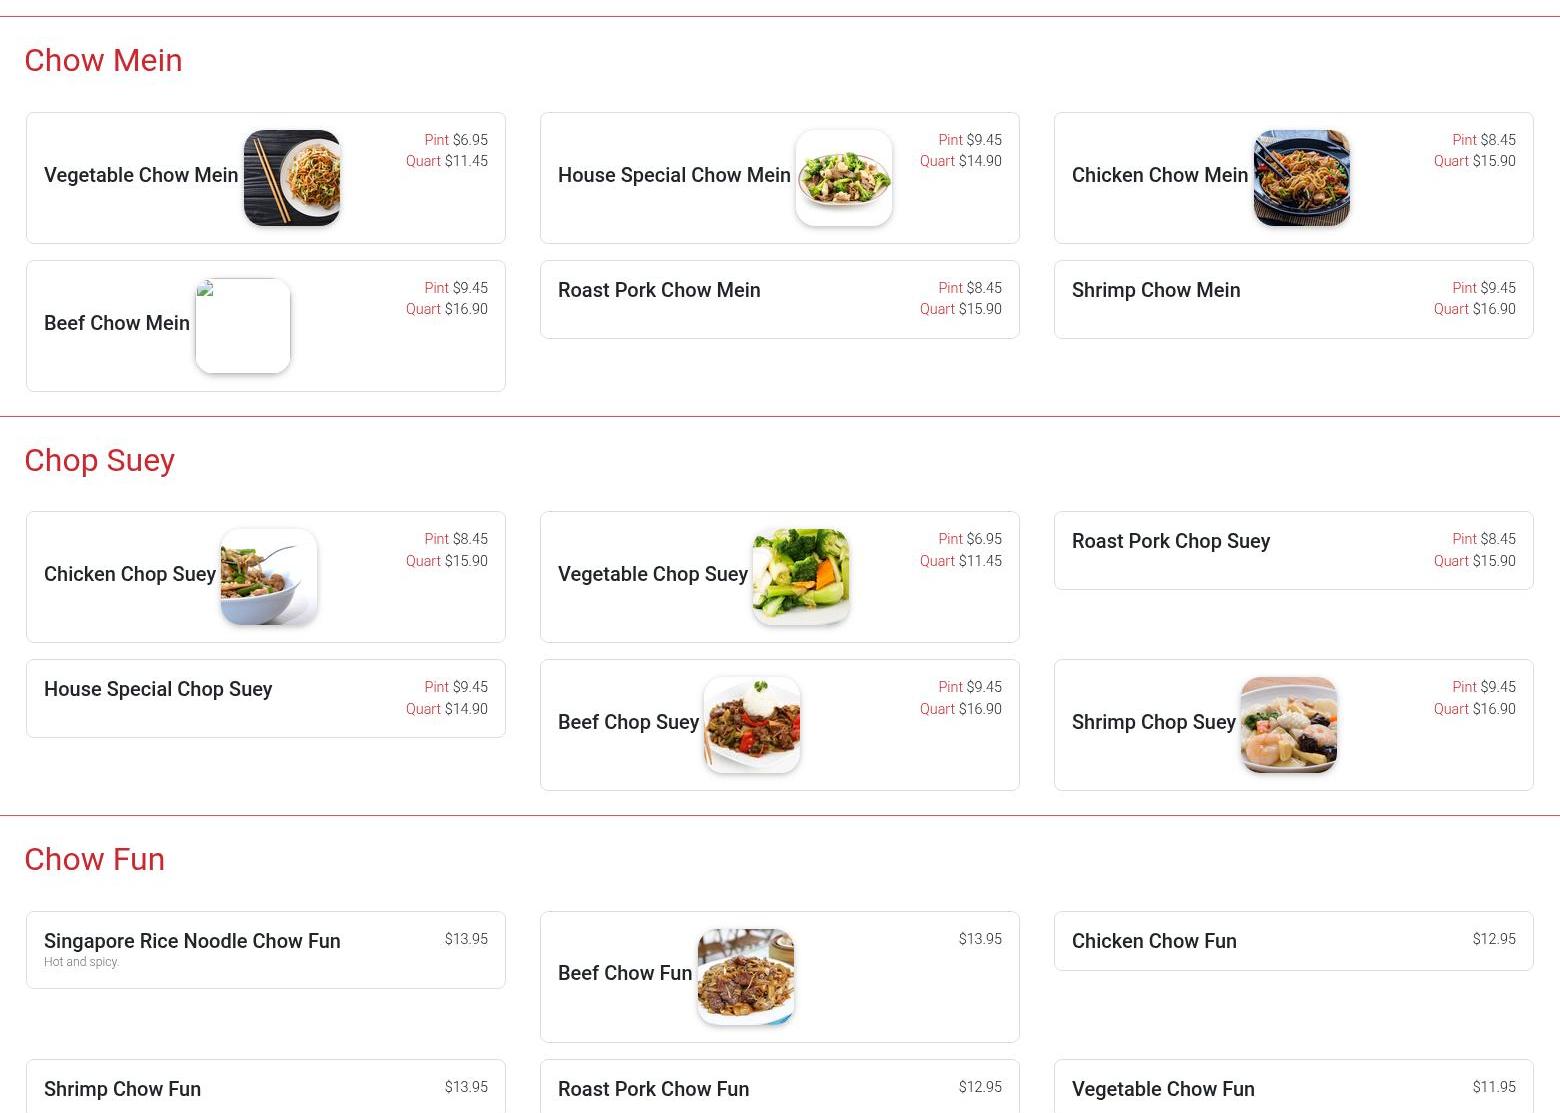Image resolution: width=1560 pixels, height=1113 pixels.
Task: Open the Roast Pork Chop Suey item
Action: tap(1294, 551)
